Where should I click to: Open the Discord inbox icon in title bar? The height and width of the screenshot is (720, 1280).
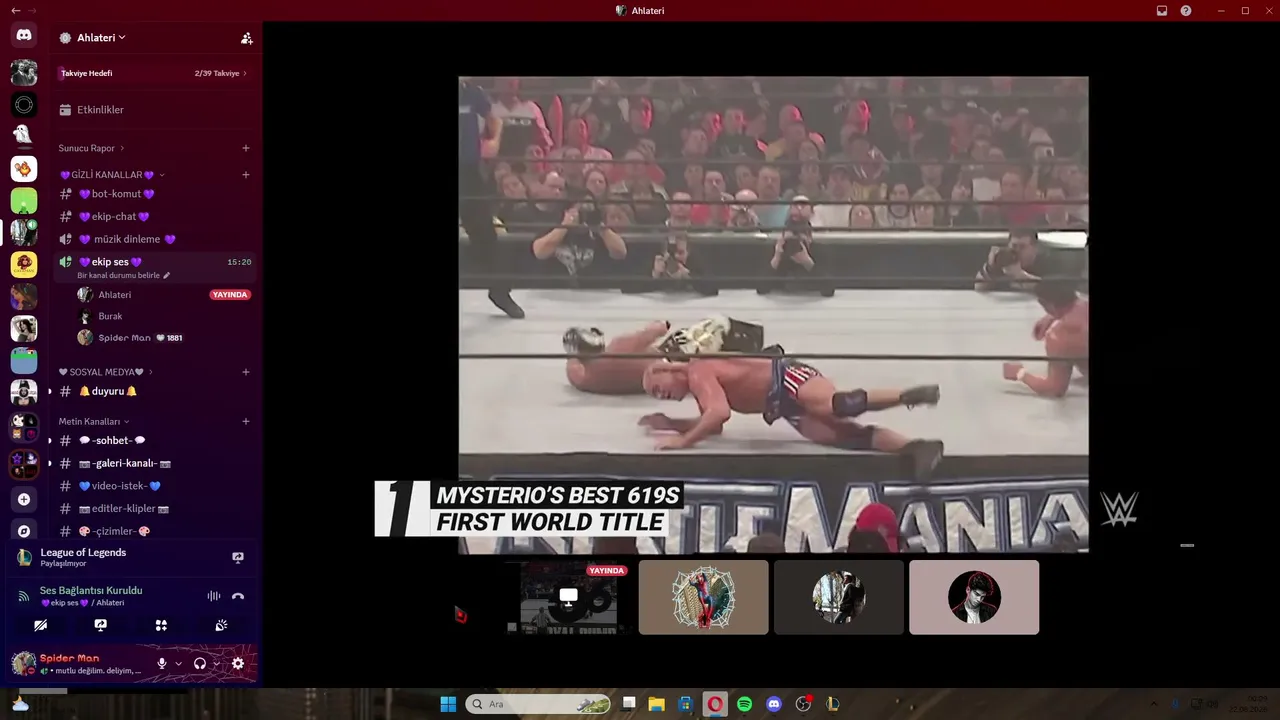[x=1162, y=11]
